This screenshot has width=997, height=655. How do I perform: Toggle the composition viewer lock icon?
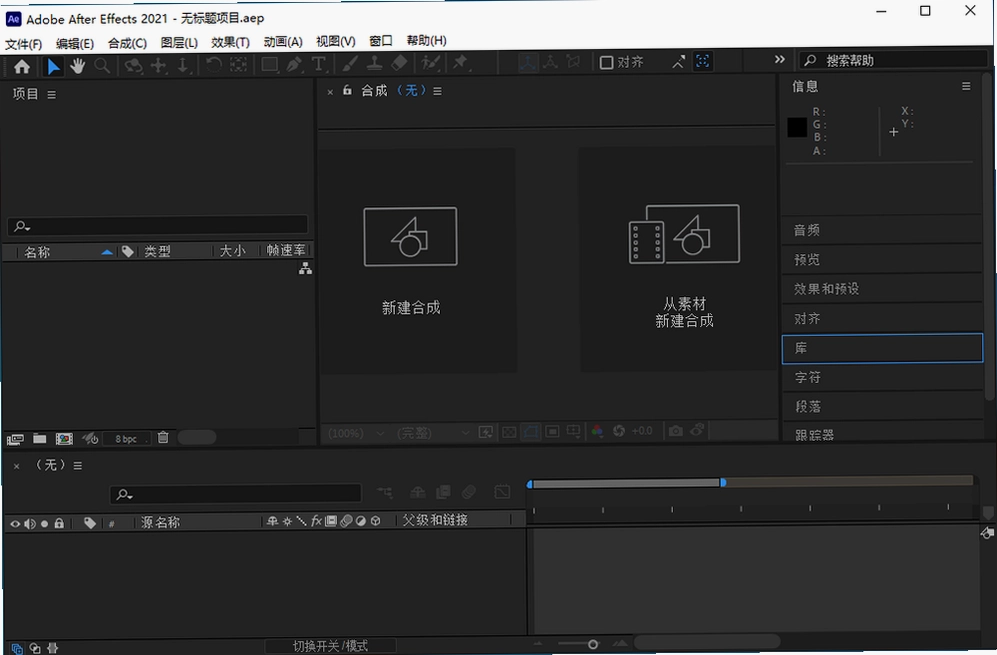[347, 90]
